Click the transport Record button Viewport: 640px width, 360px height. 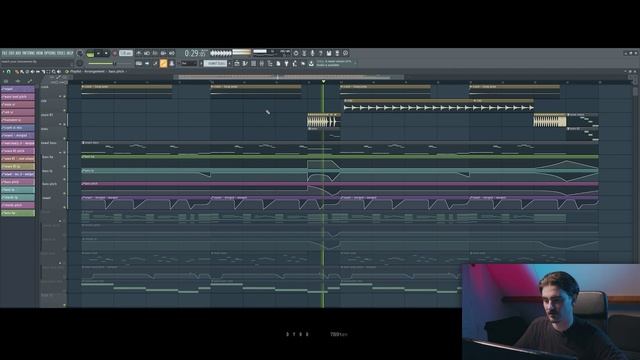[x=115, y=53]
